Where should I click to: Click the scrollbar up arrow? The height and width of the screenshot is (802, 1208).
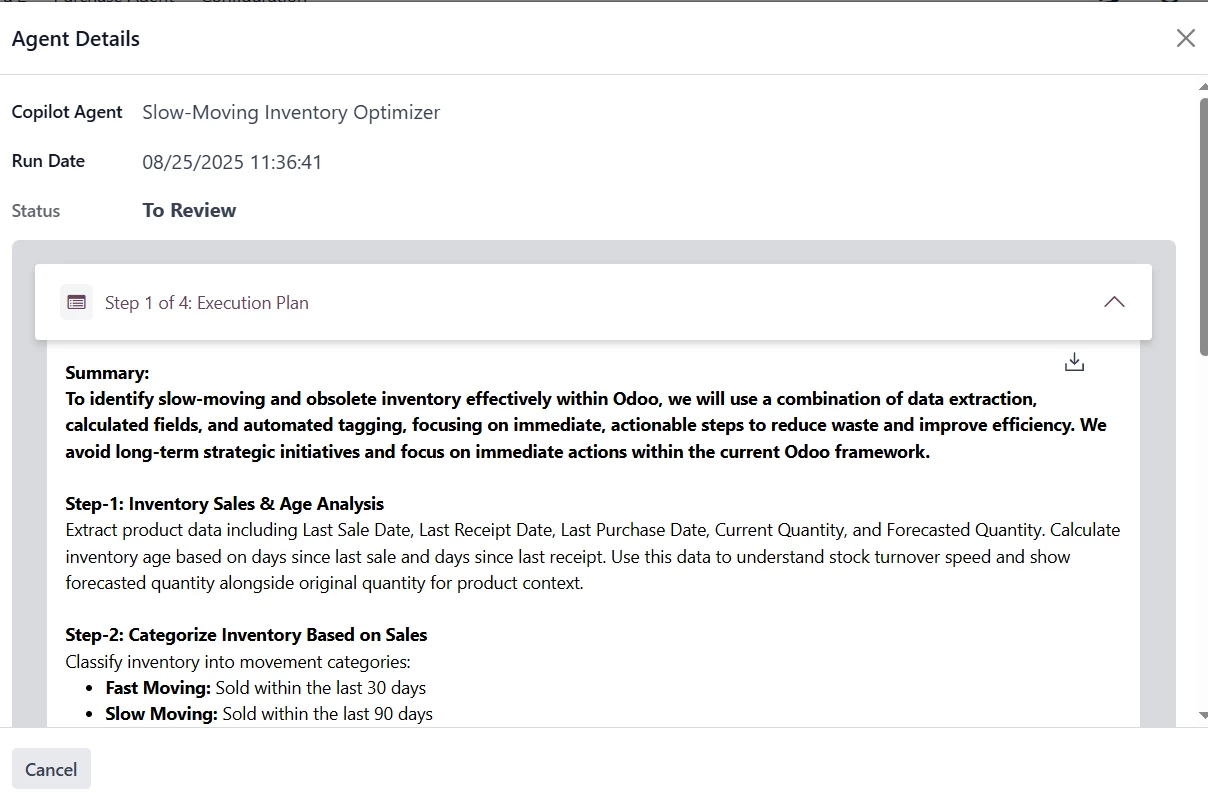click(1202, 89)
